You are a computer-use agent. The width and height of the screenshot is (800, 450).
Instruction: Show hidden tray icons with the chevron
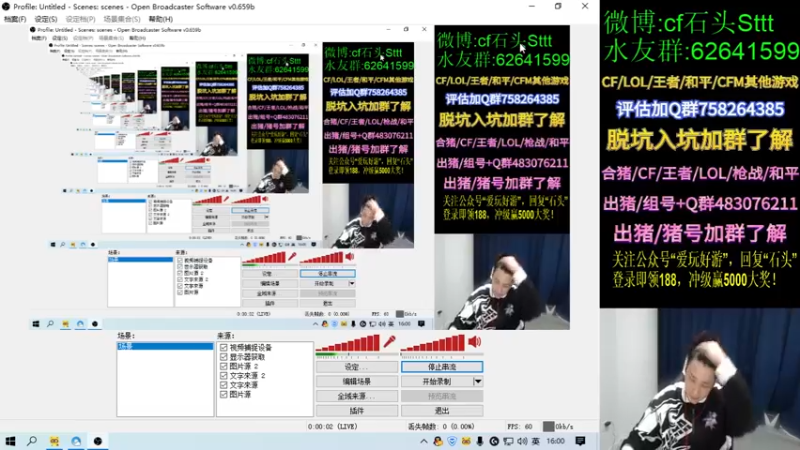point(423,441)
